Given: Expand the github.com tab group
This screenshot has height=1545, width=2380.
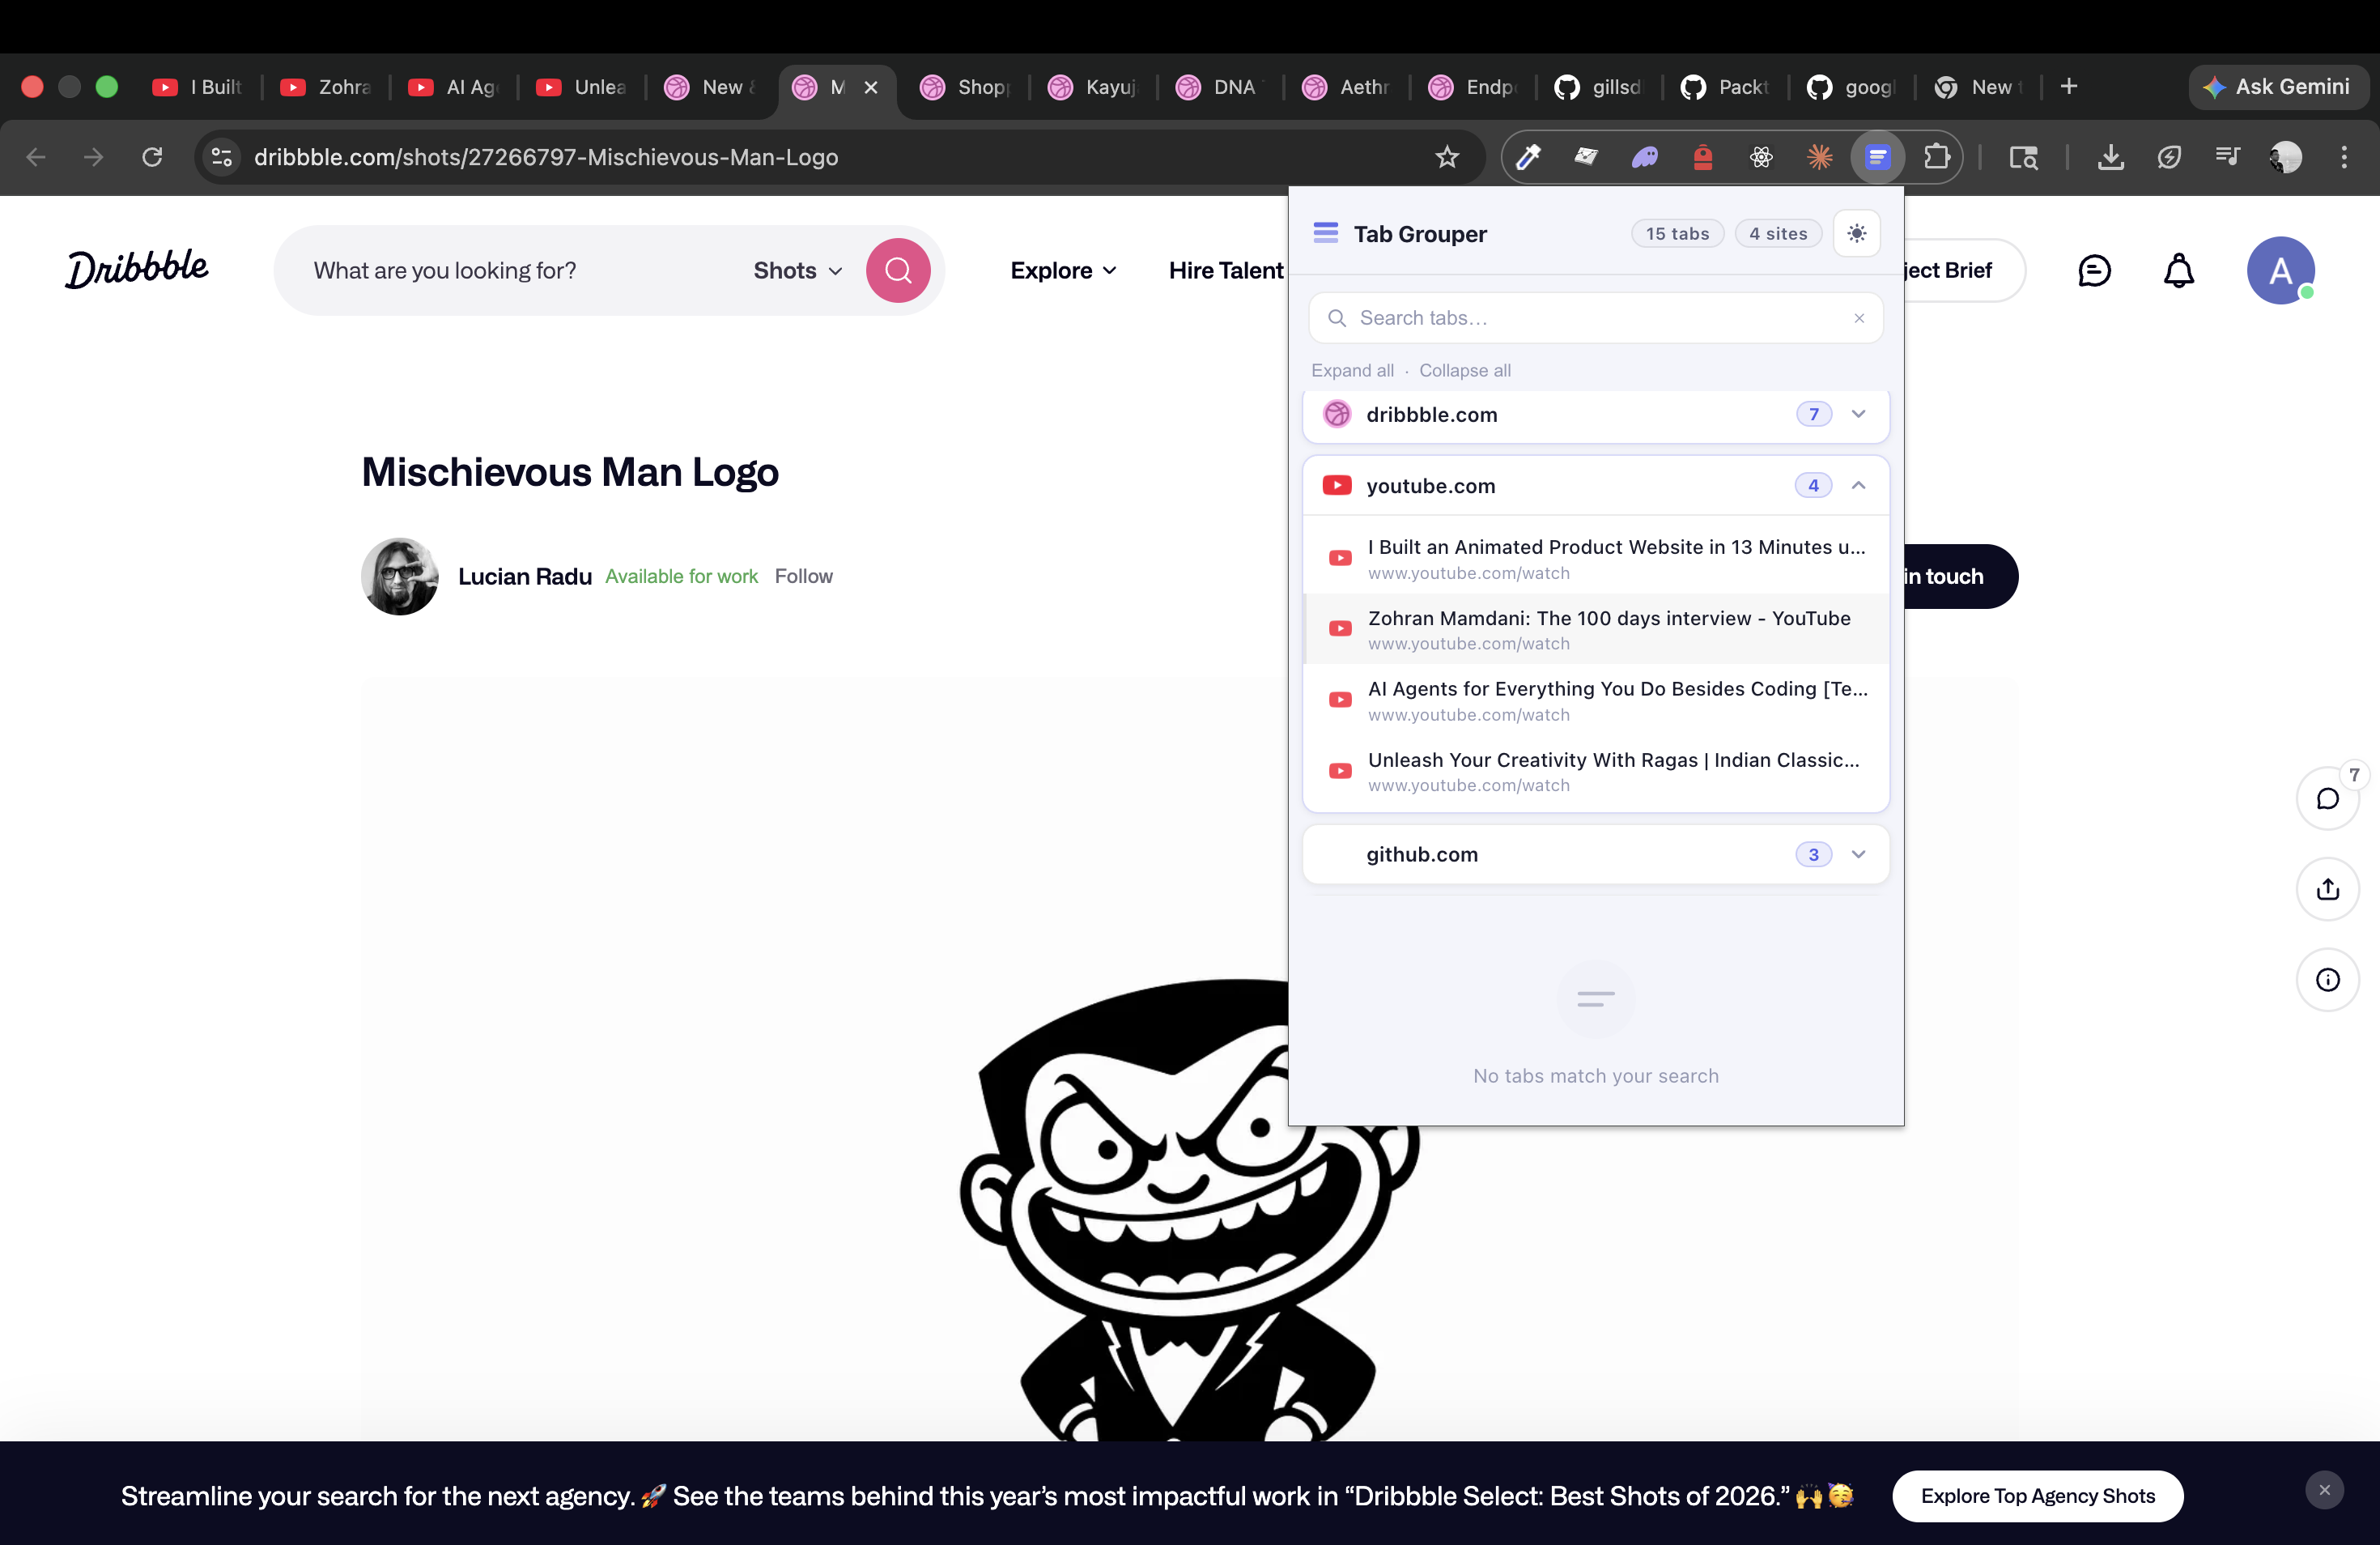Looking at the screenshot, I should click(x=1859, y=855).
